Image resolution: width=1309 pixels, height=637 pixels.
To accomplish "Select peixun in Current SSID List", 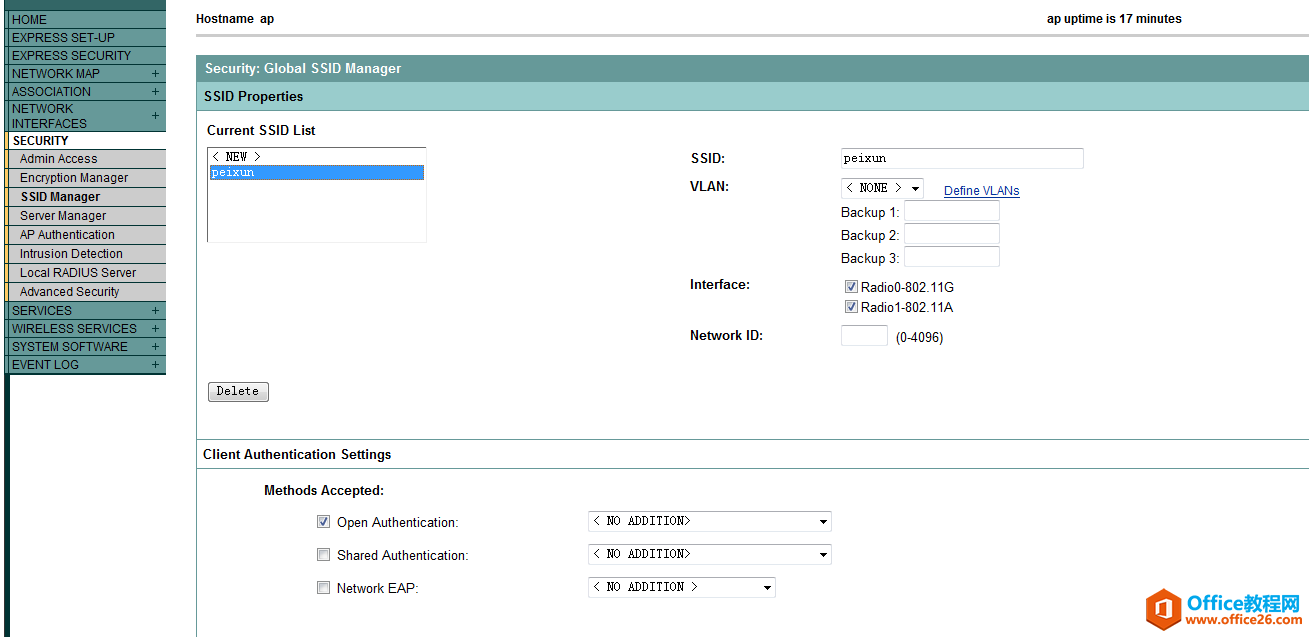I will pos(315,173).
